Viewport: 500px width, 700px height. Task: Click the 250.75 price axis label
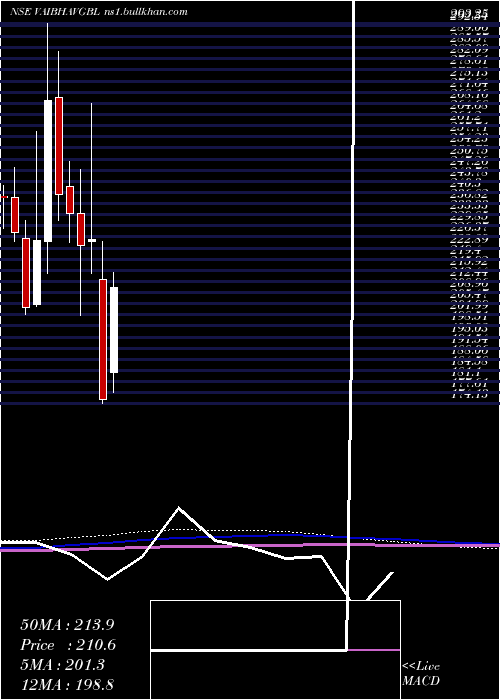coord(469,151)
